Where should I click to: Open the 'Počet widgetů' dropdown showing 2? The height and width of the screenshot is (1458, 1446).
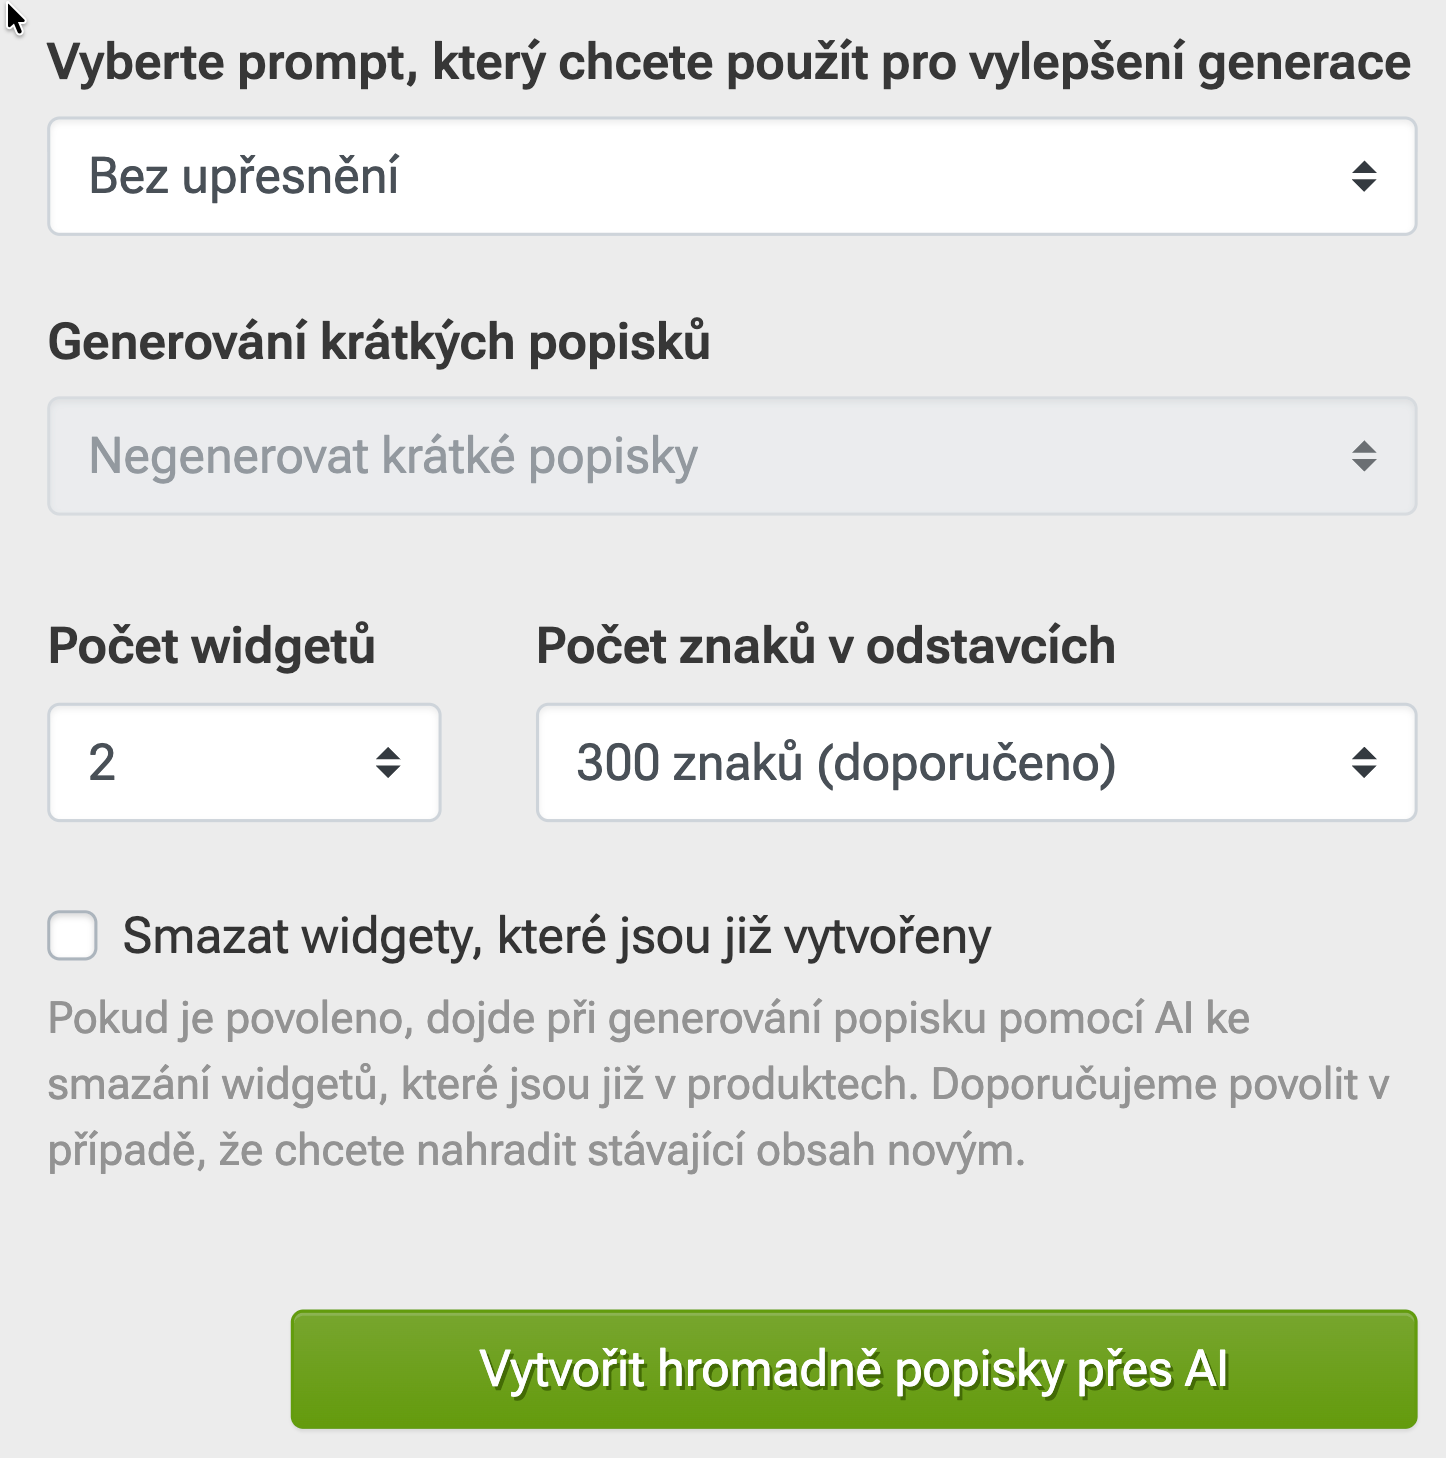point(244,762)
